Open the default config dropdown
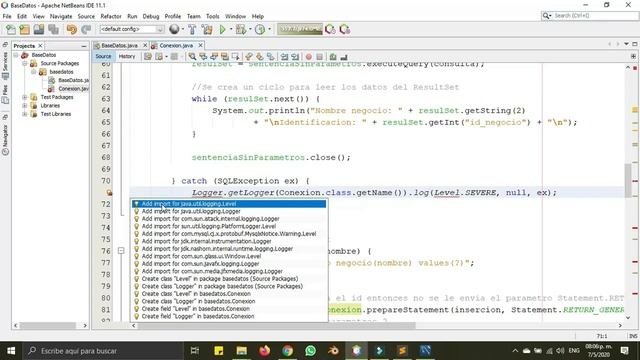 pos(131,29)
